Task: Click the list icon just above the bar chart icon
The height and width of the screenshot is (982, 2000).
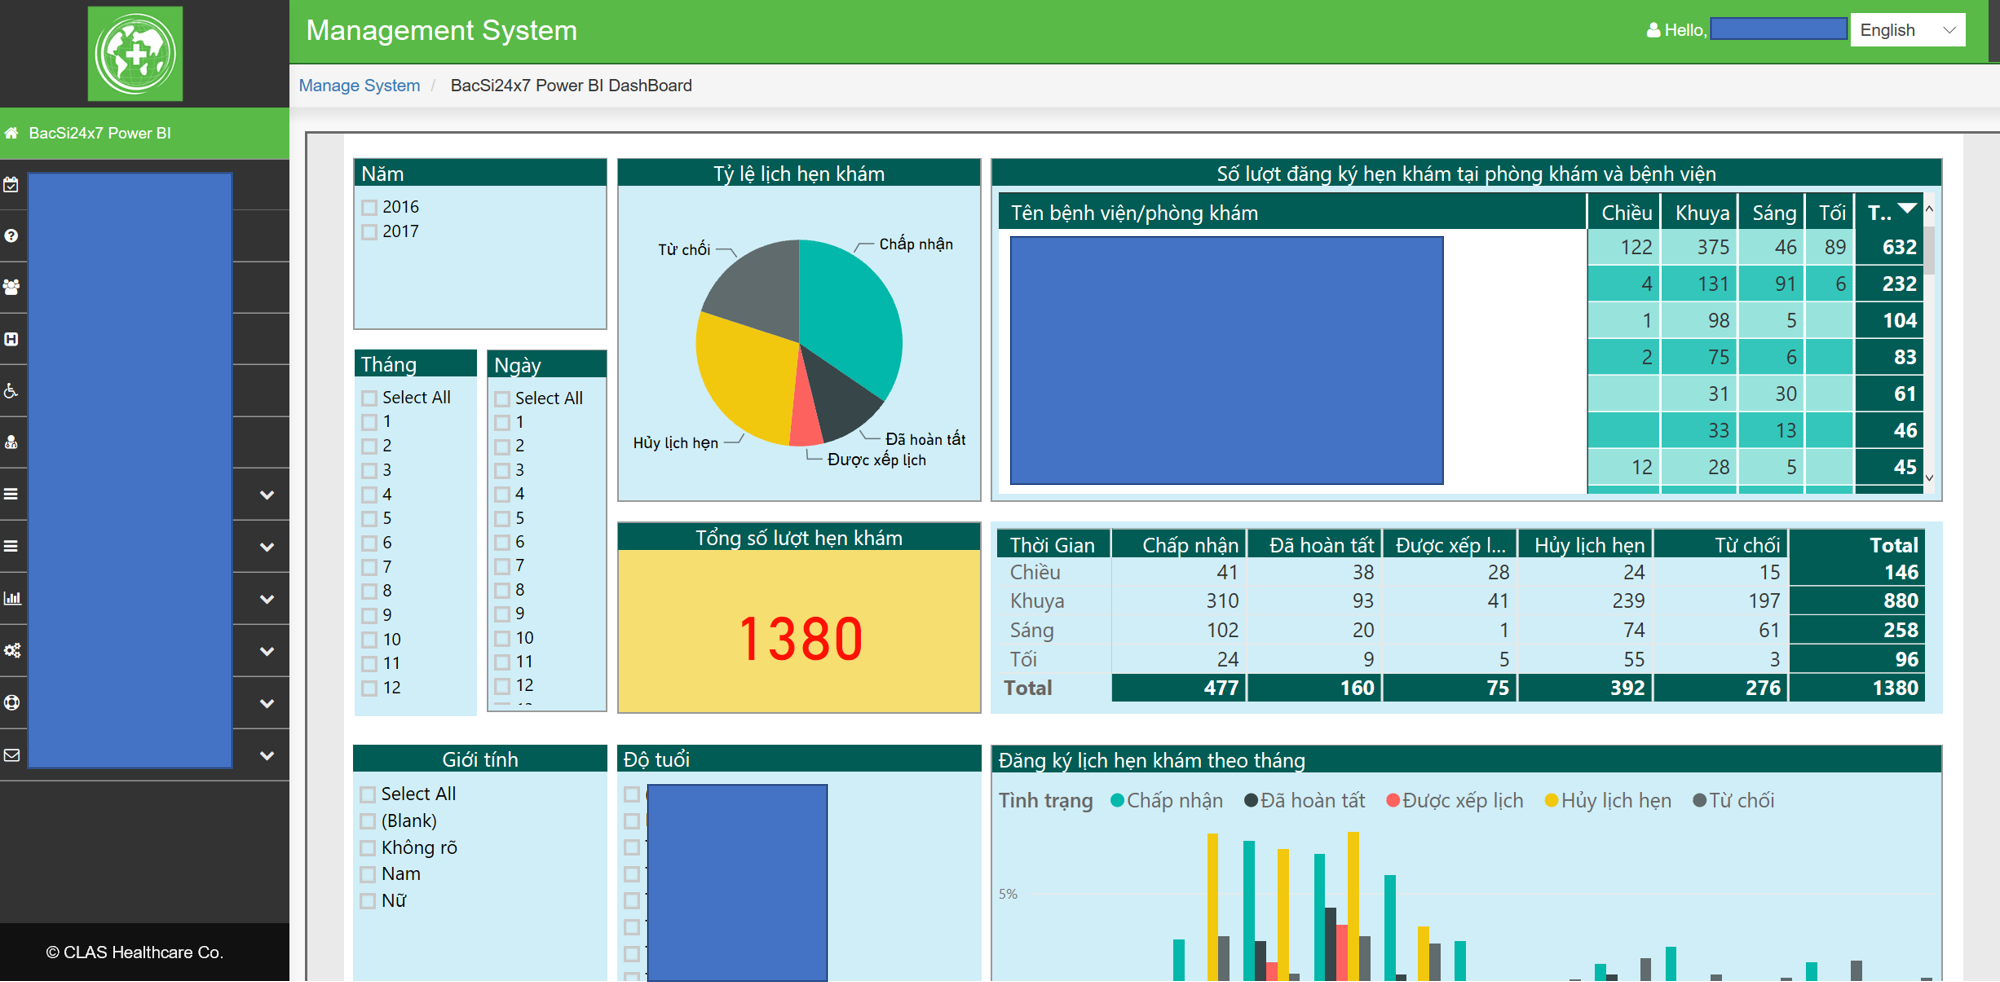Action: (11, 546)
